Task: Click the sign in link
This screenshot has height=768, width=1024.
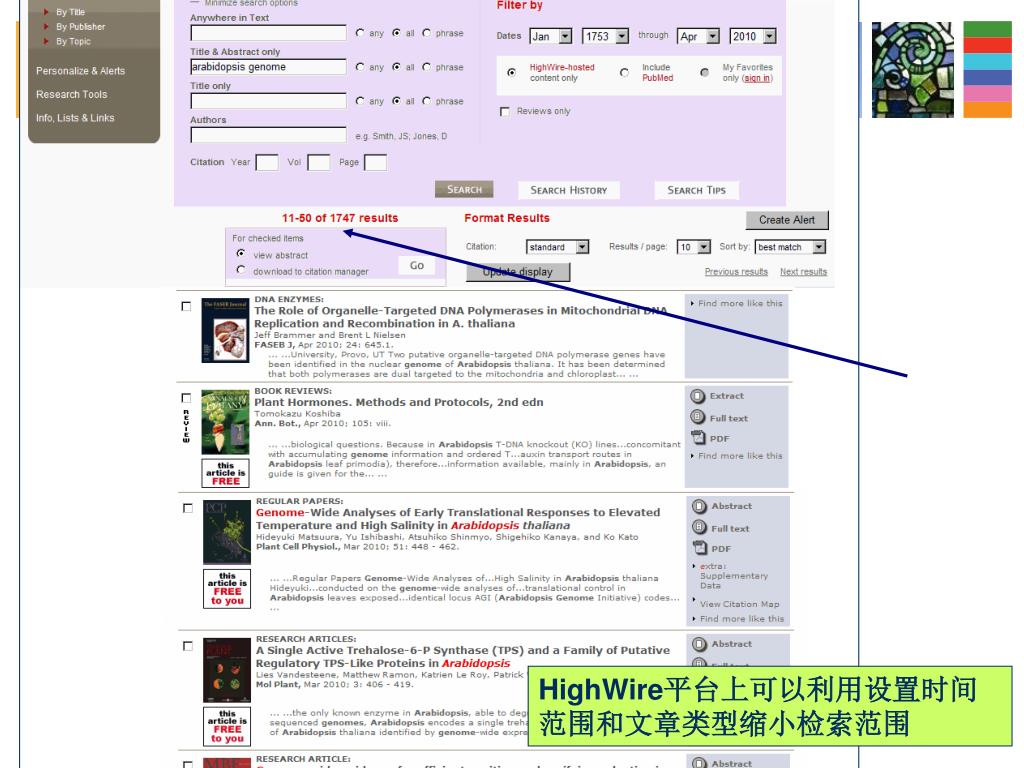Action: coord(757,78)
